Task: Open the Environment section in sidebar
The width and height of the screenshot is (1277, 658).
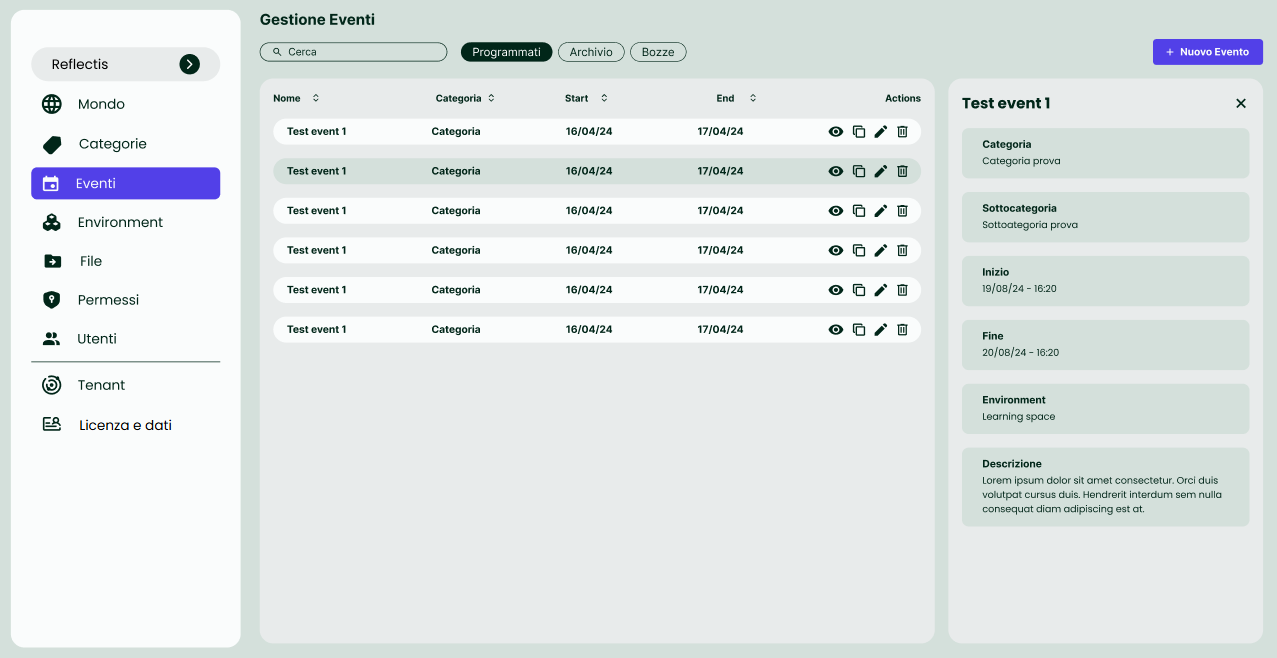Action: point(51,222)
